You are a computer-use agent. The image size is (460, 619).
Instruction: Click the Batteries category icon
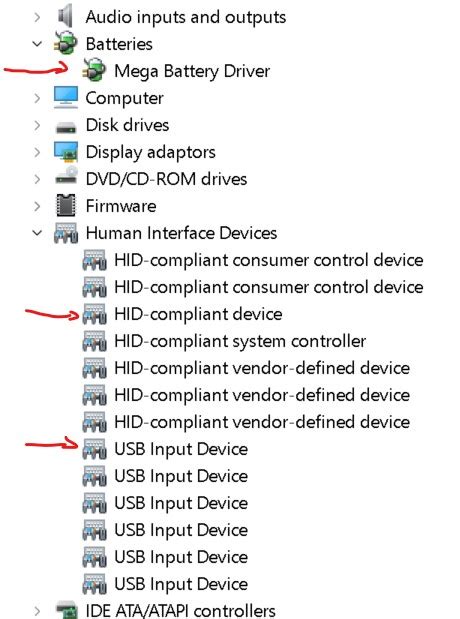(x=66, y=43)
